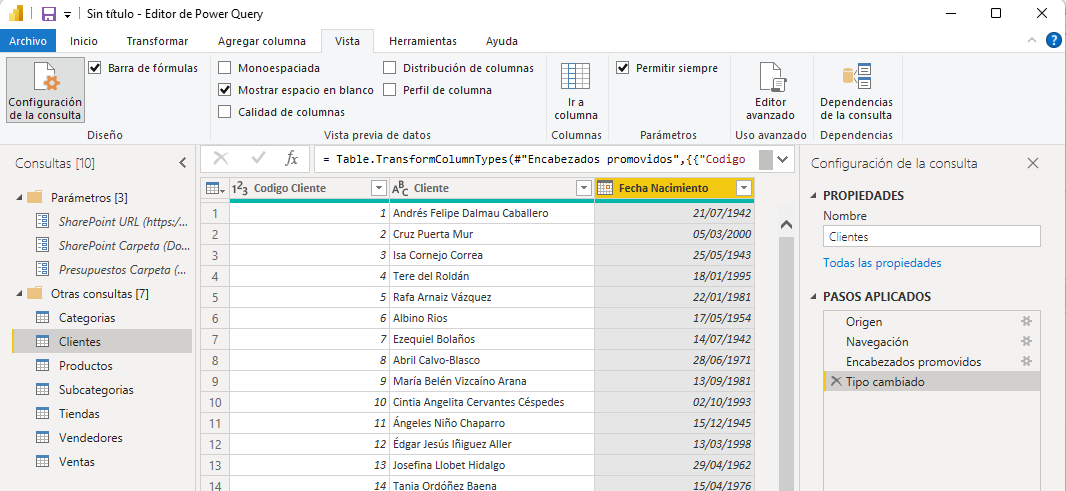Select the Navegación applied step

[x=877, y=341]
